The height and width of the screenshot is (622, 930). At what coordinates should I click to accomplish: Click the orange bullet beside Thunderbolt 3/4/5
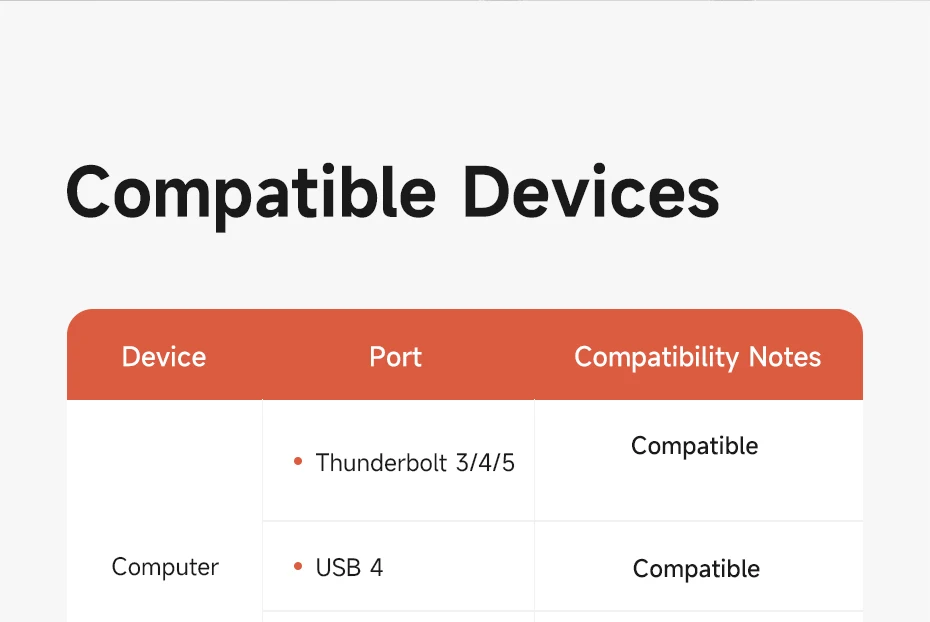click(298, 461)
